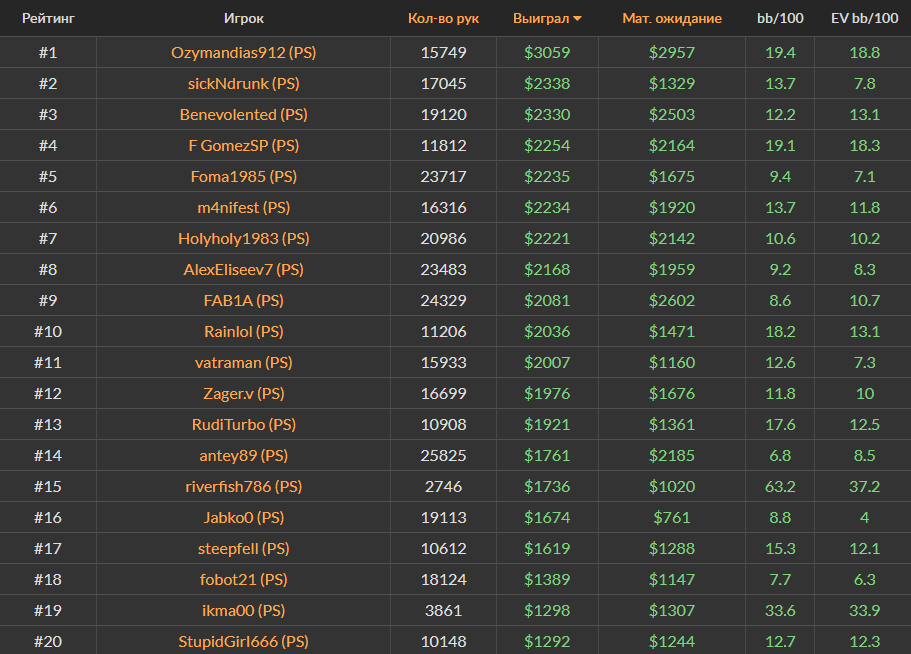Click the Игрок column header
911x654 pixels.
(x=244, y=19)
